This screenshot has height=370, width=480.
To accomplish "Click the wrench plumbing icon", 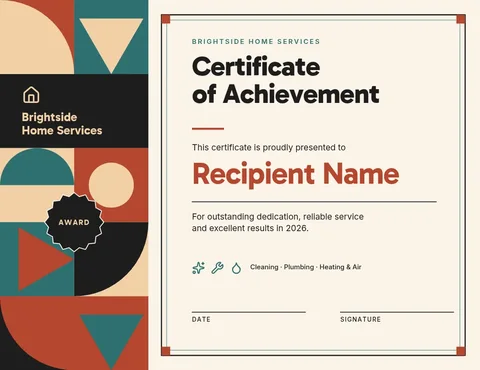I will [217, 268].
